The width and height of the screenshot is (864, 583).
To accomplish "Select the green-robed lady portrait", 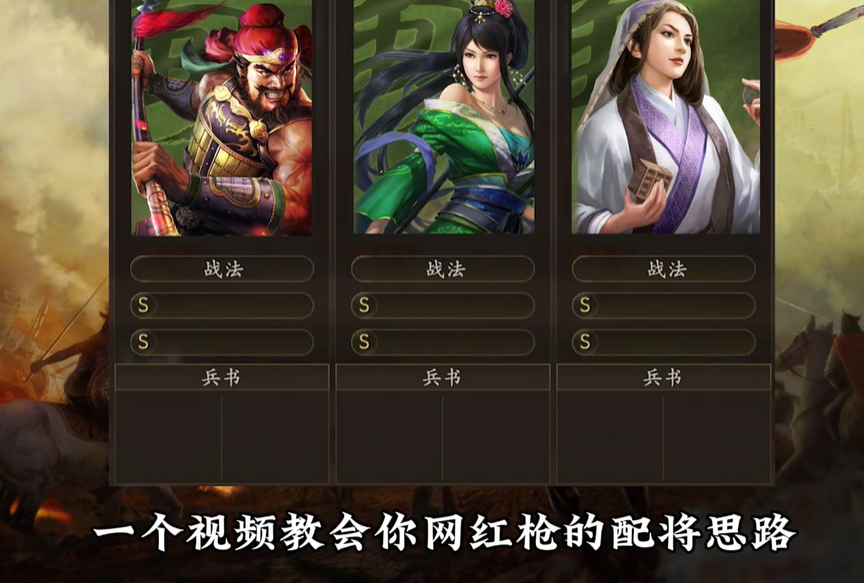I will (x=444, y=117).
